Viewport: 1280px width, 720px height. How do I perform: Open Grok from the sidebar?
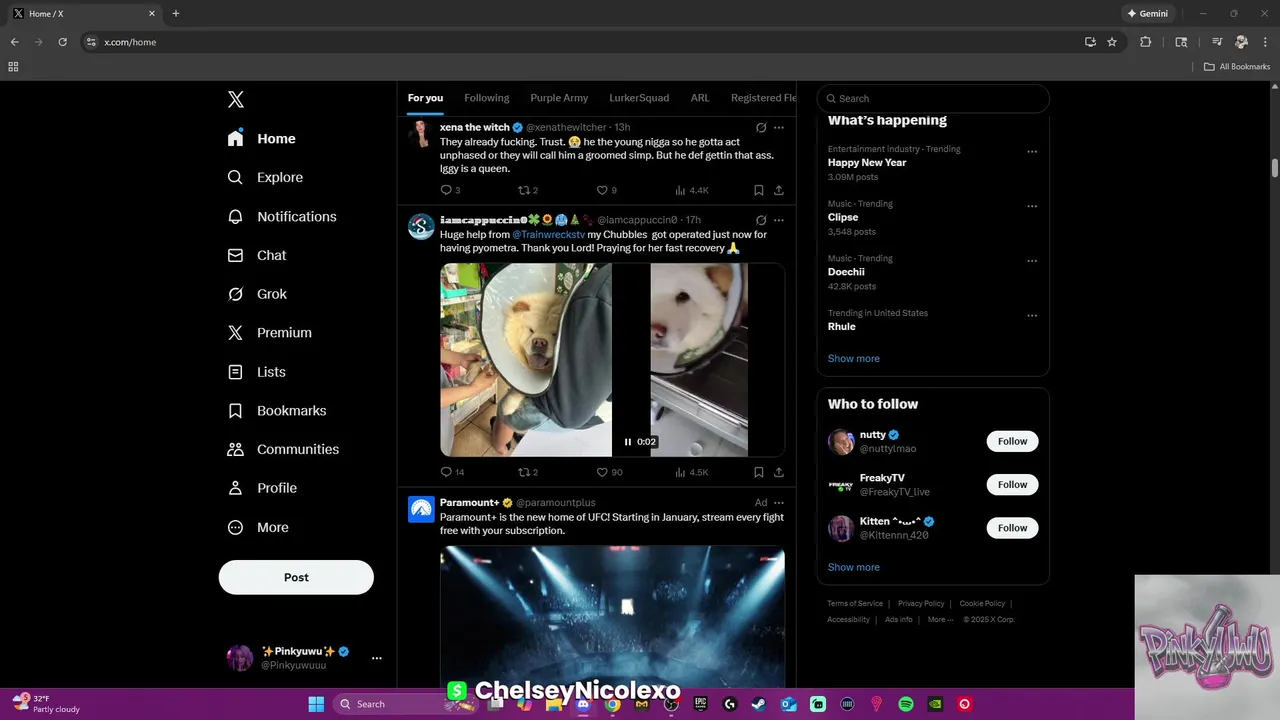257,294
